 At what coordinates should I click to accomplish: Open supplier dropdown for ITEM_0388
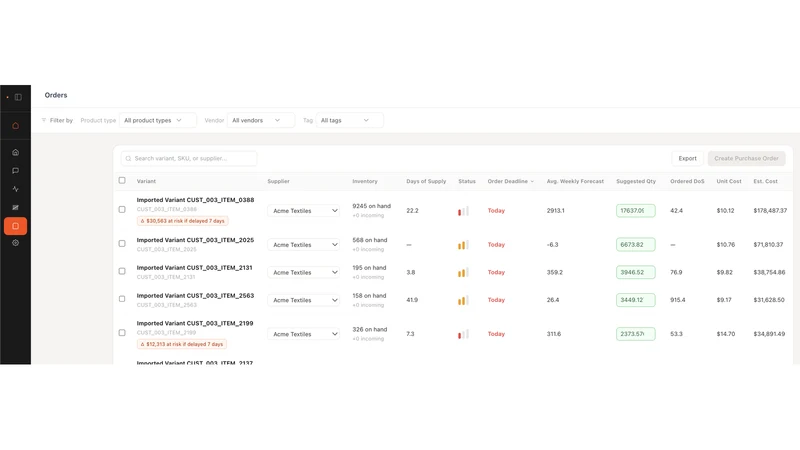pyautogui.click(x=304, y=211)
